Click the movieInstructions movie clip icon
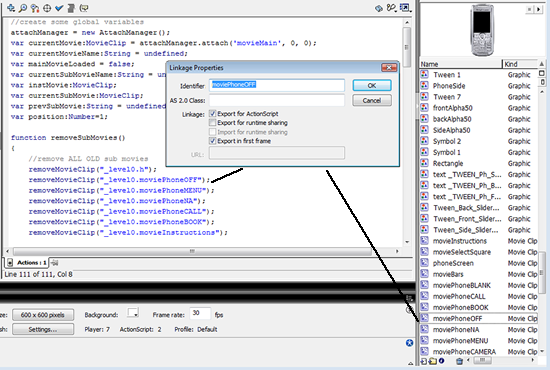This screenshot has width=550, height=370. click(424, 241)
